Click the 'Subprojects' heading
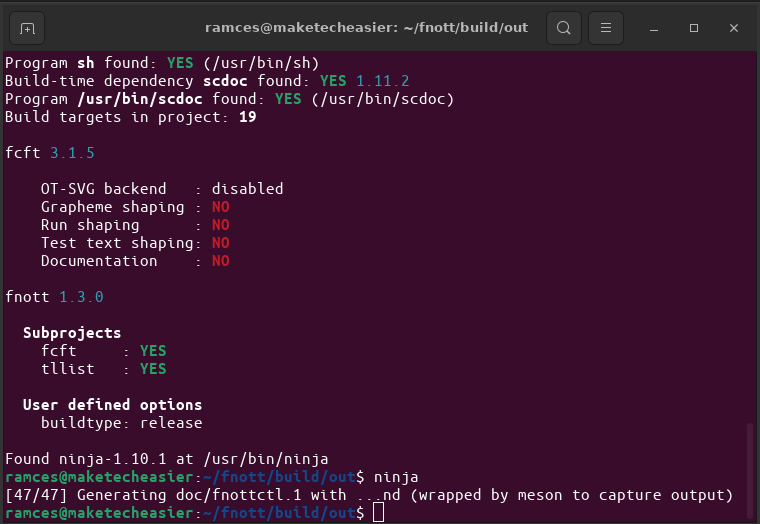 [x=72, y=333]
